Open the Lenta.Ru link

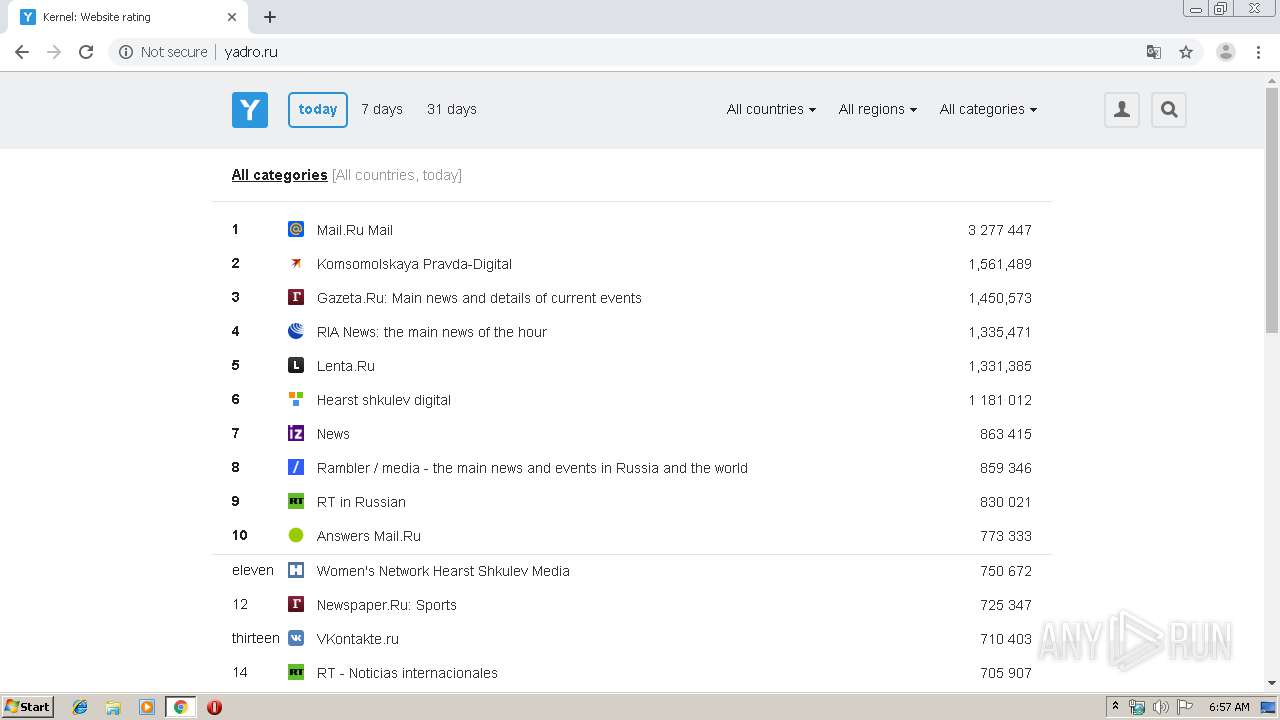[346, 366]
